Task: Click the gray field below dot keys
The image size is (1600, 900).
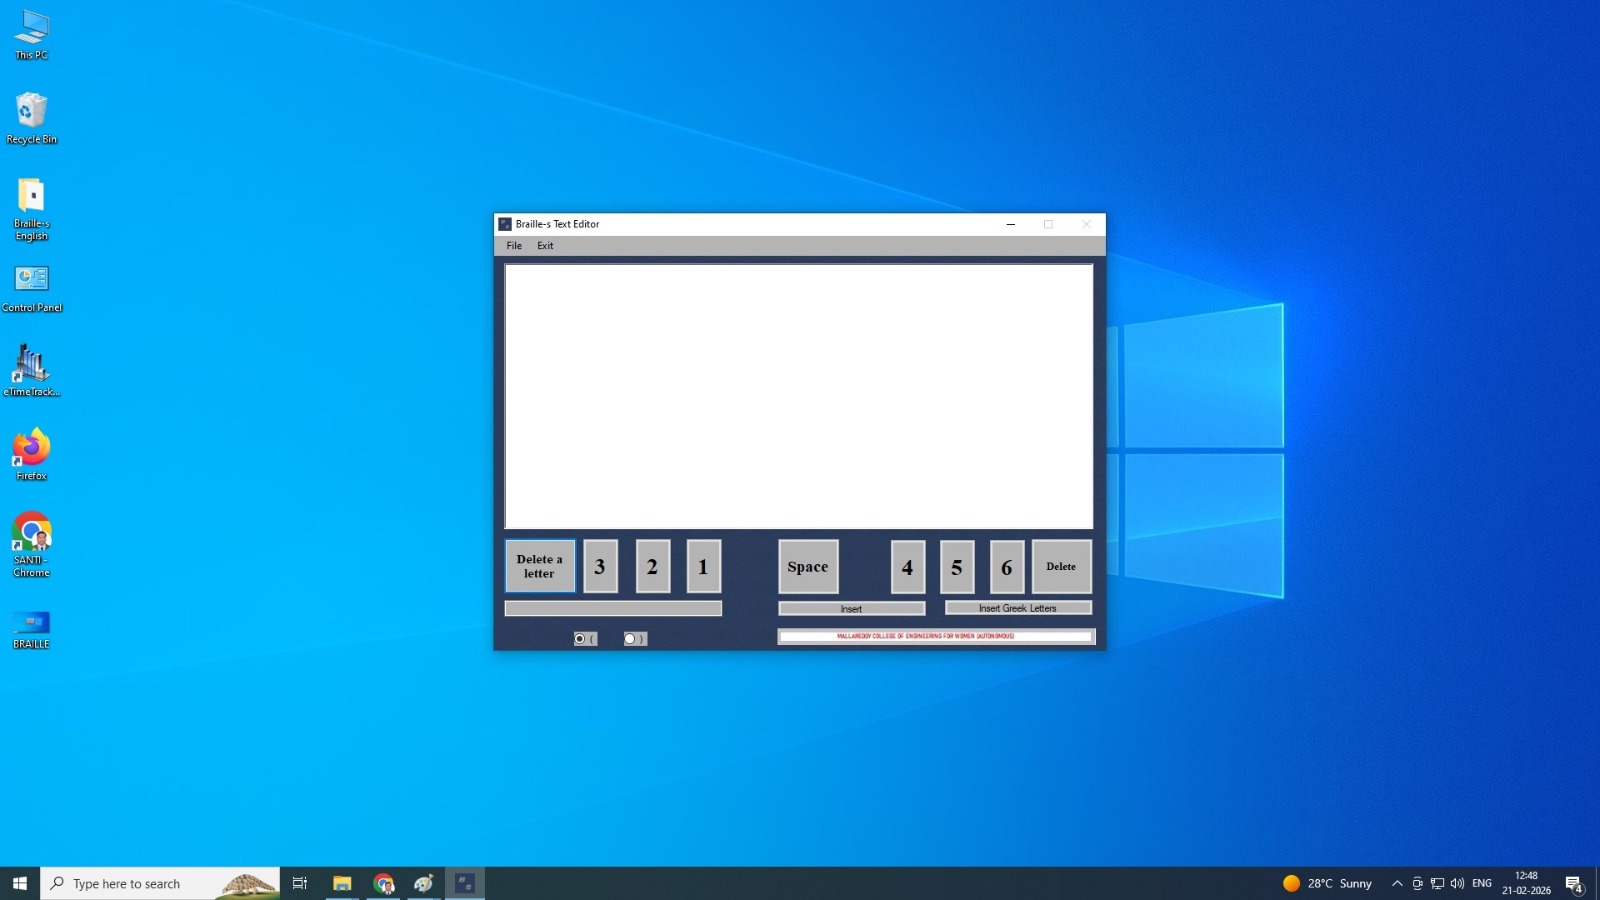Action: [613, 609]
